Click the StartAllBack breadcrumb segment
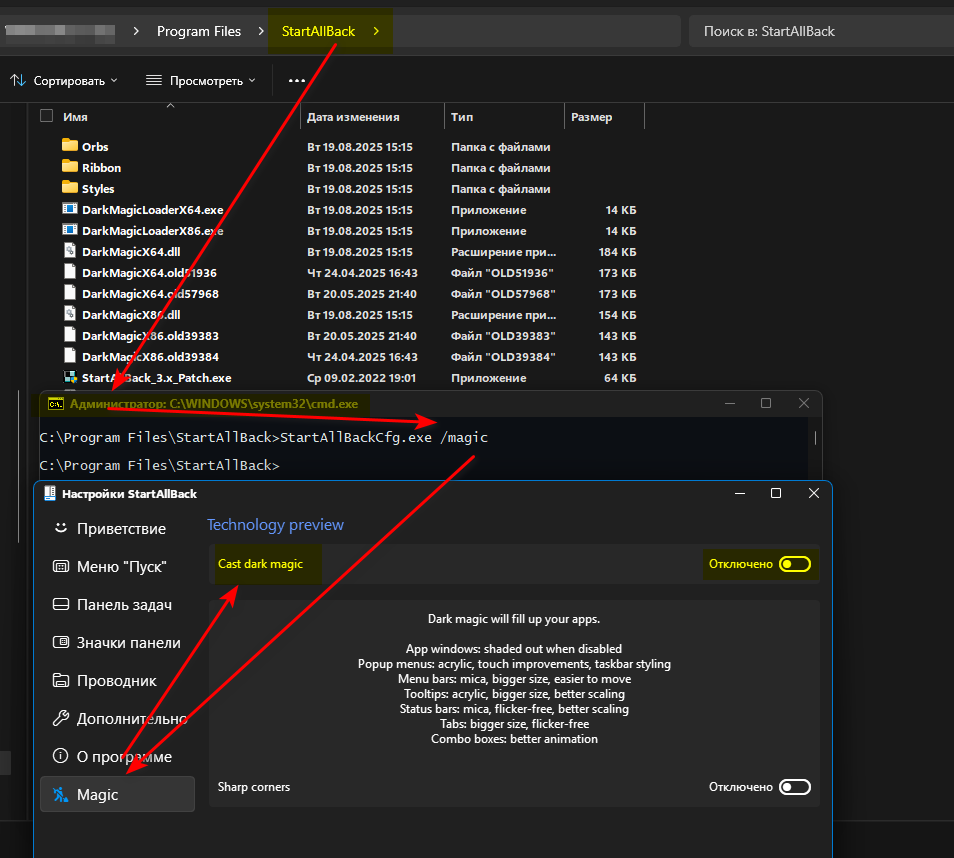954x858 pixels. 318,31
